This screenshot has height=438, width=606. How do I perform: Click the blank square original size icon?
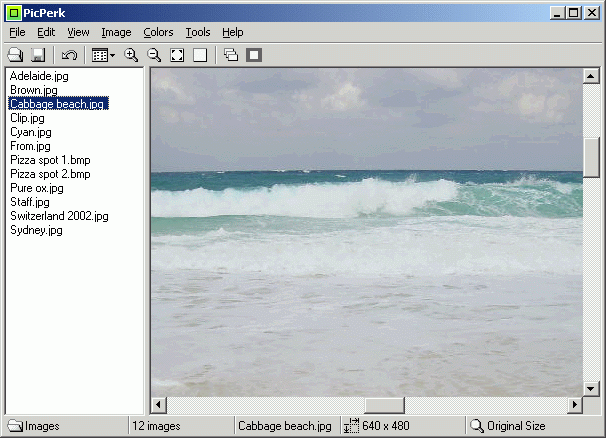(x=200, y=55)
